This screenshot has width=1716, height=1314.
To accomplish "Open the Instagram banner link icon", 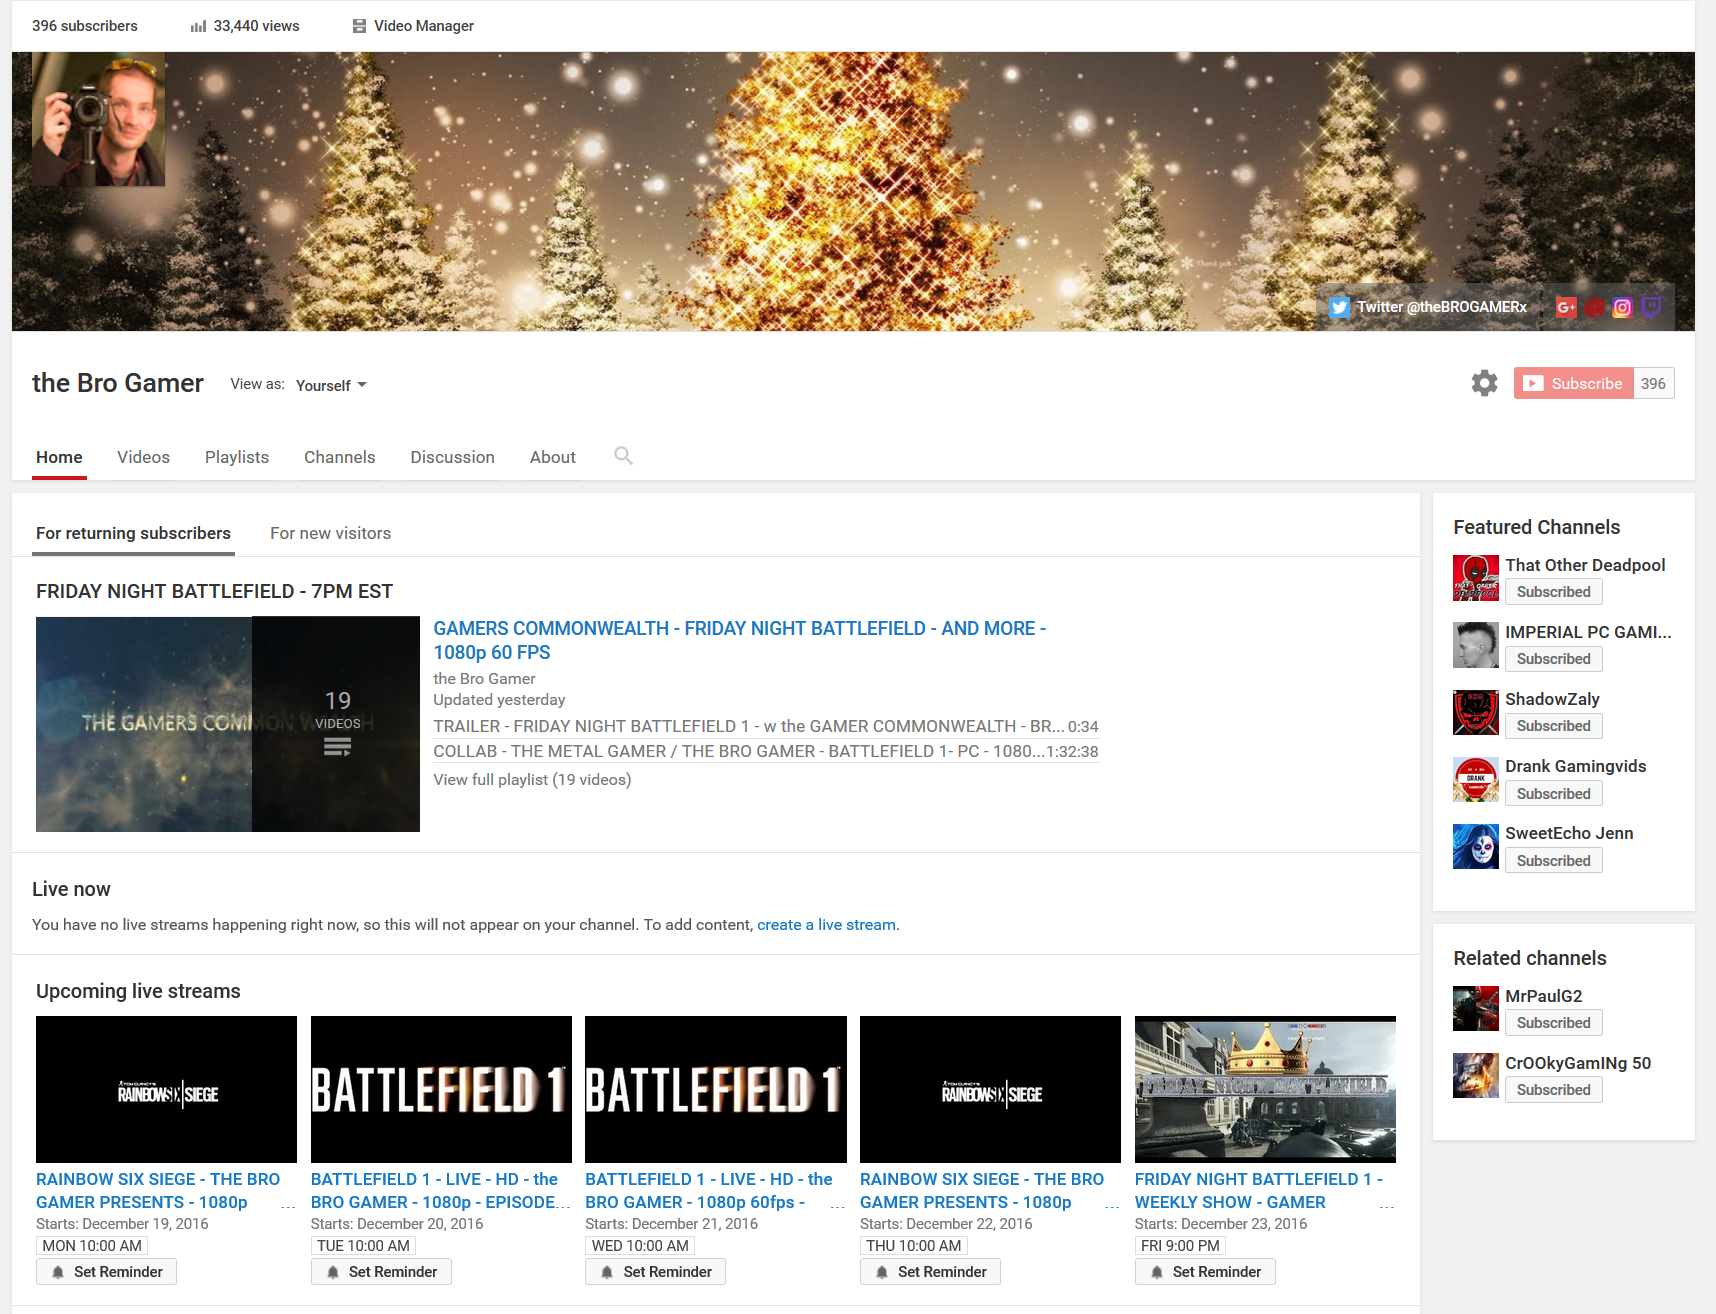I will pyautogui.click(x=1622, y=307).
